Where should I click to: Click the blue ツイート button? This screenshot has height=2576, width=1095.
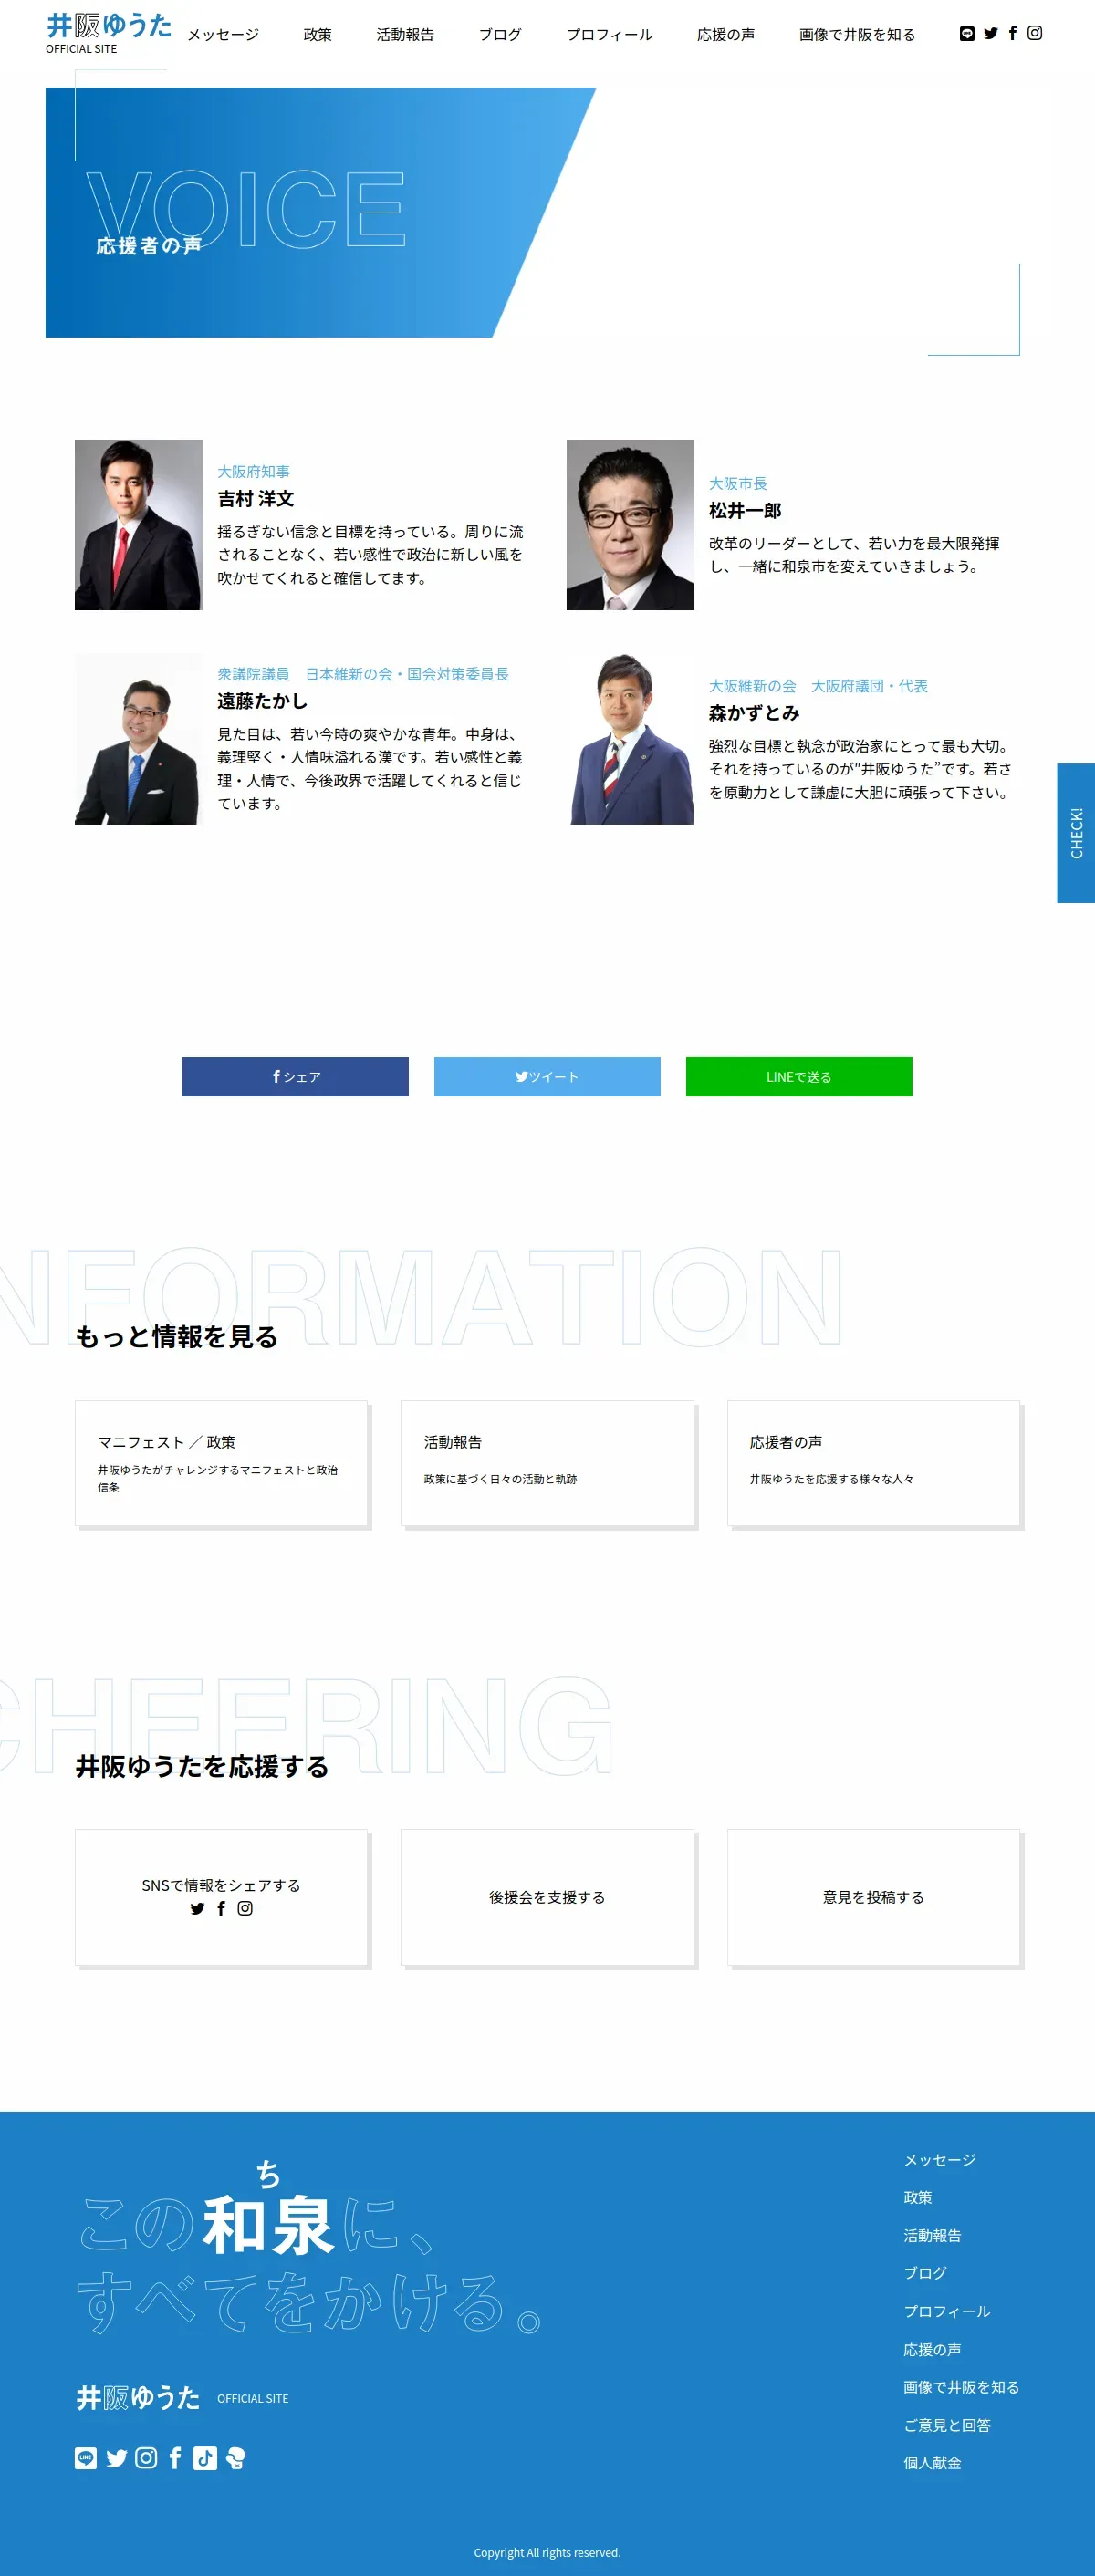coord(547,1076)
